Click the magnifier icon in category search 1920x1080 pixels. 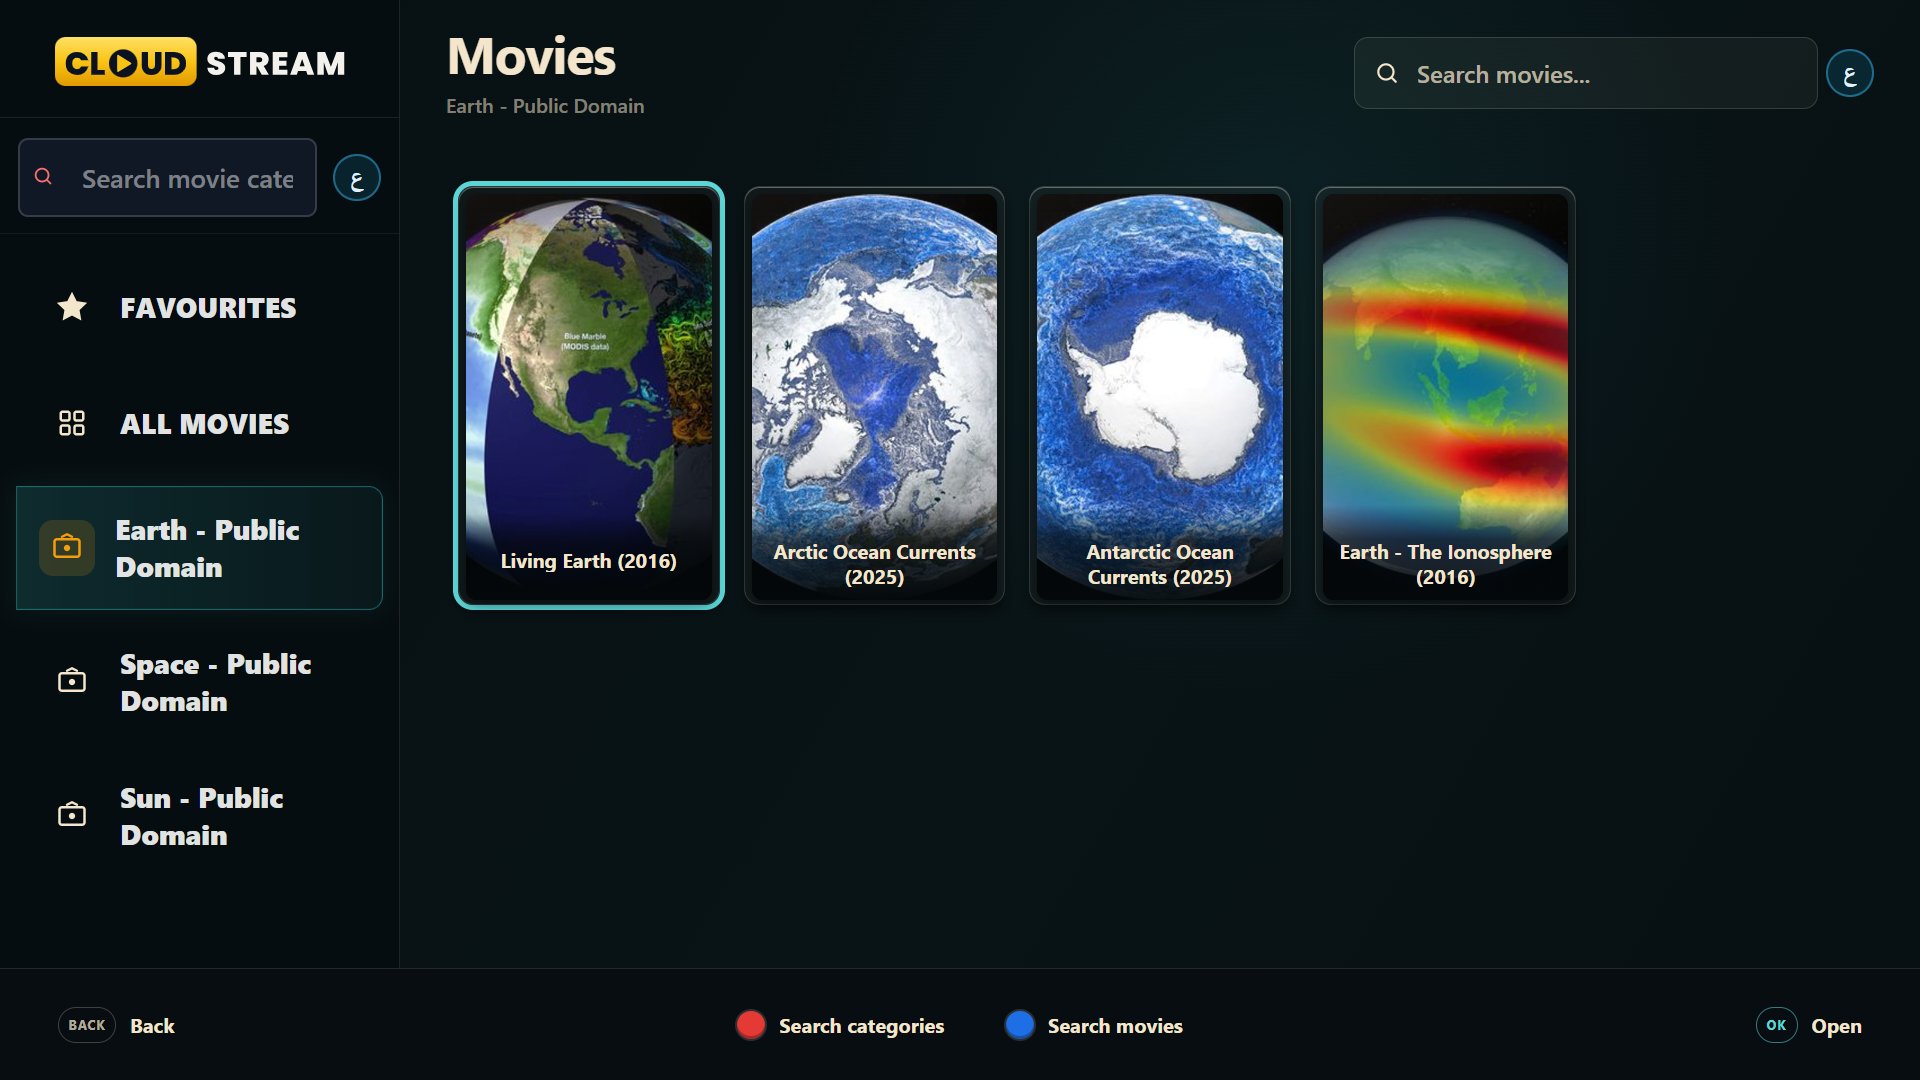tap(43, 177)
